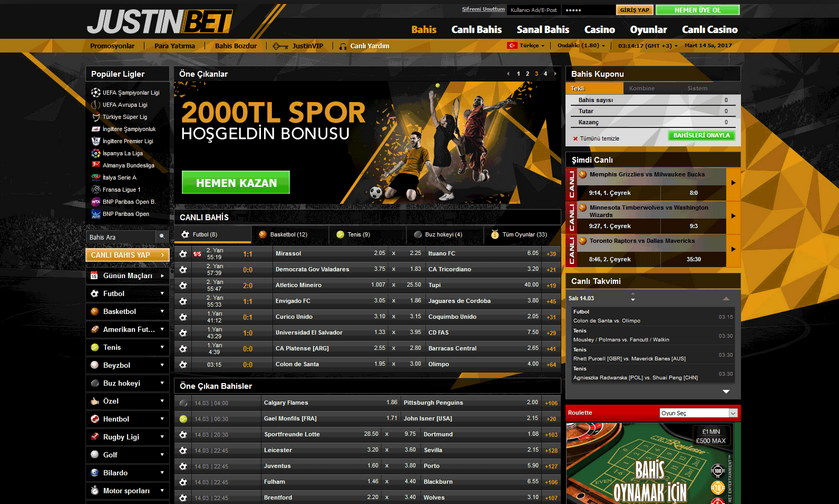Click the down arrow below Canlı Takvimi list
The width and height of the screenshot is (839, 504).
point(726,392)
